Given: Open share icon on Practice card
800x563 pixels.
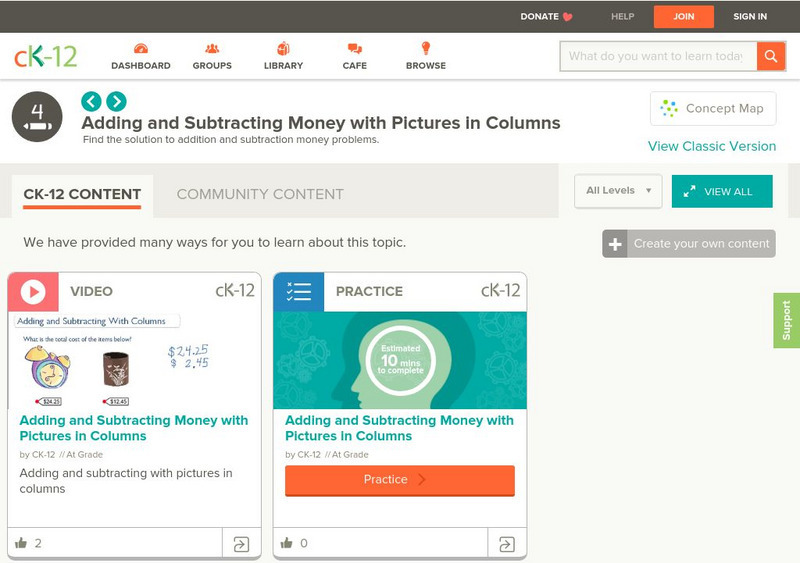Looking at the screenshot, I should (507, 544).
